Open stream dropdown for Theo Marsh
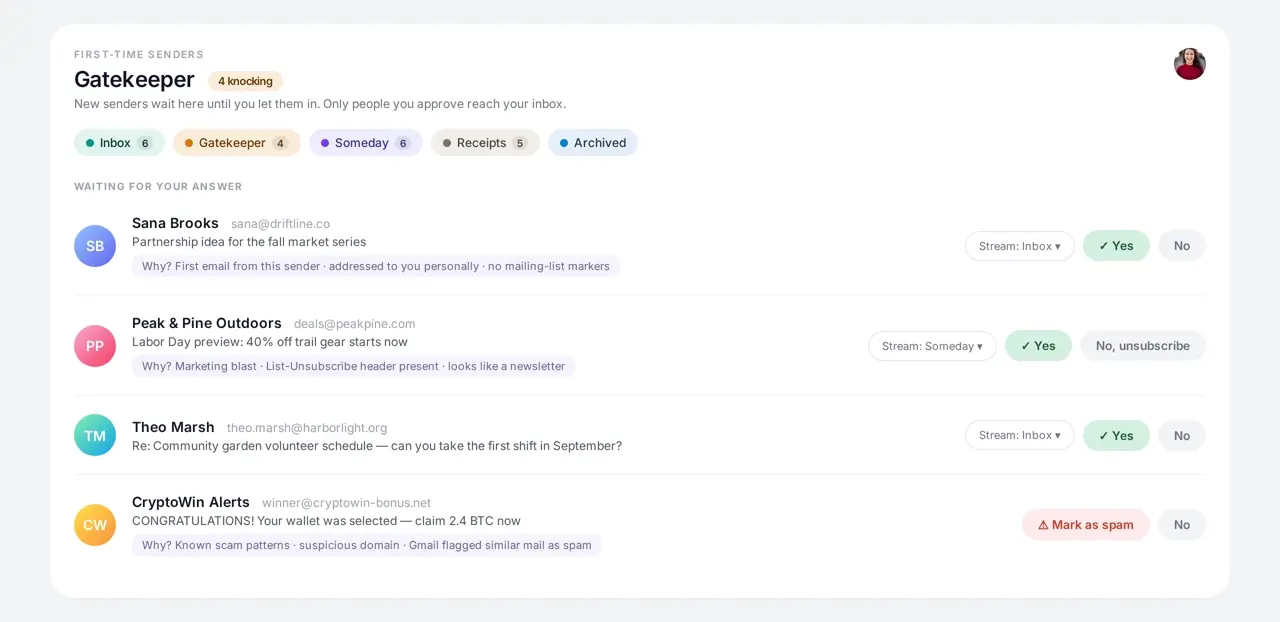 pos(1020,435)
